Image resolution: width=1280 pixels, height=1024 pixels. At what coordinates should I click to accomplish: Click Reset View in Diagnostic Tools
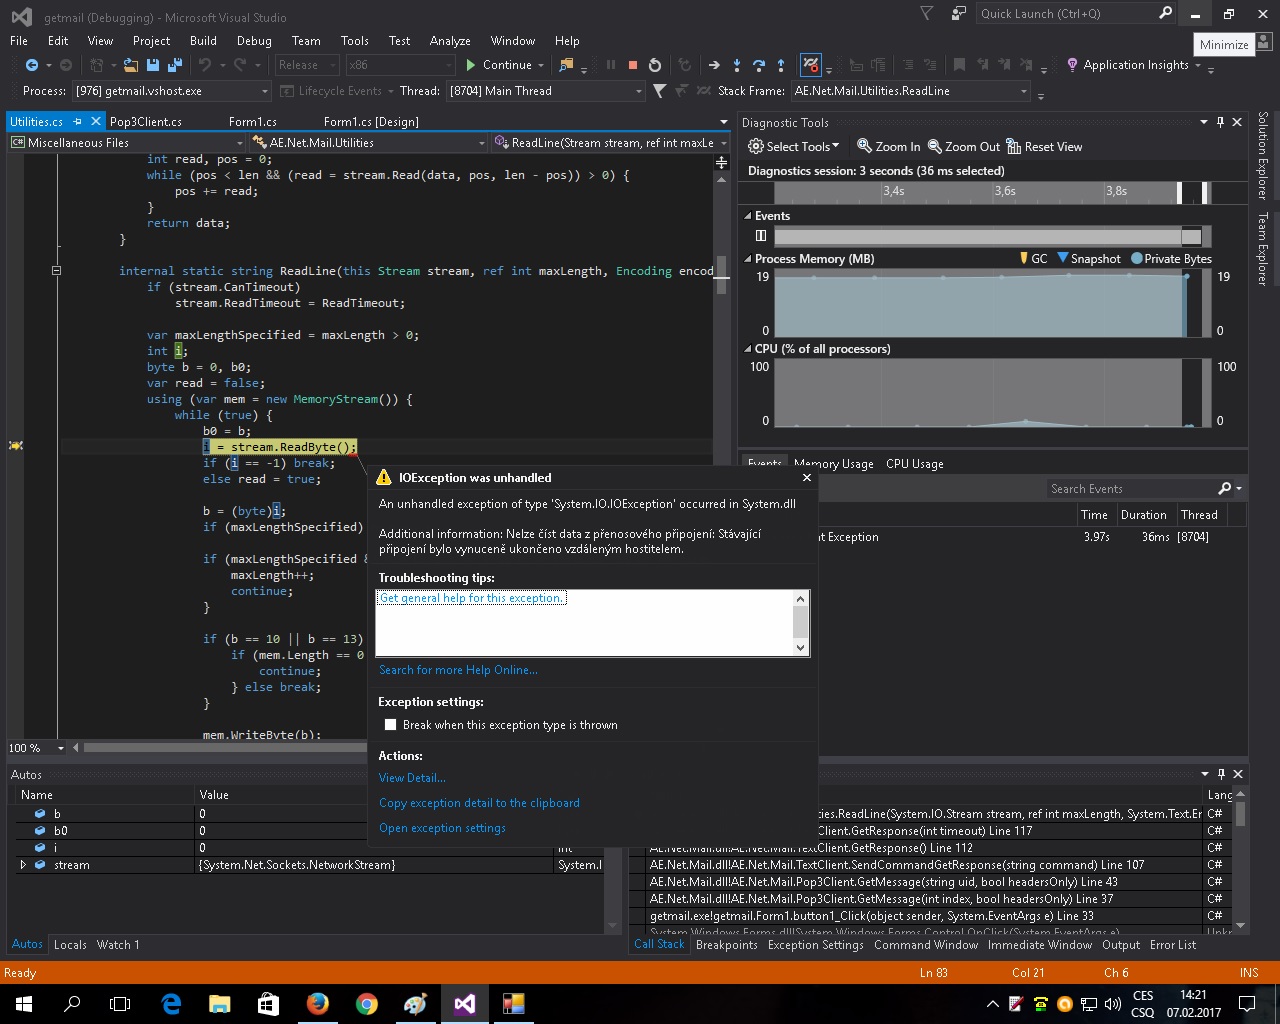[1044, 147]
